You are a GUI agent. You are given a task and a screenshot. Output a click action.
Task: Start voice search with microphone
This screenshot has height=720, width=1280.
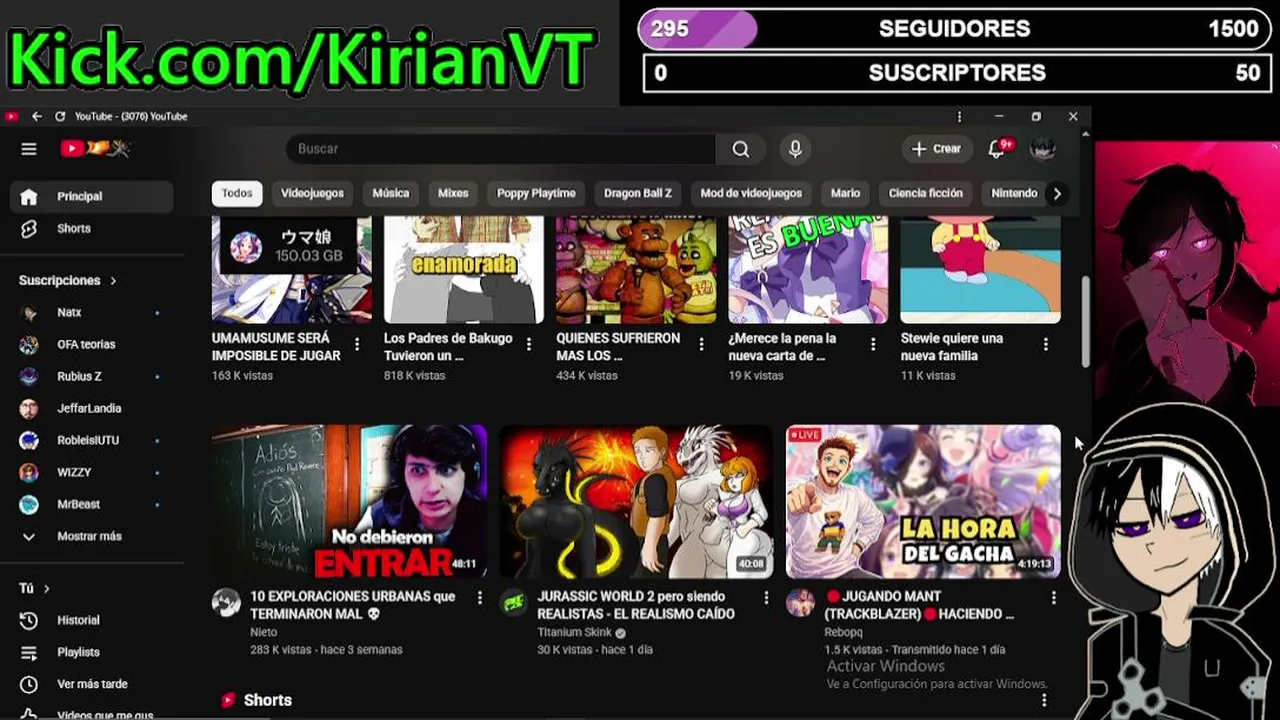point(795,149)
